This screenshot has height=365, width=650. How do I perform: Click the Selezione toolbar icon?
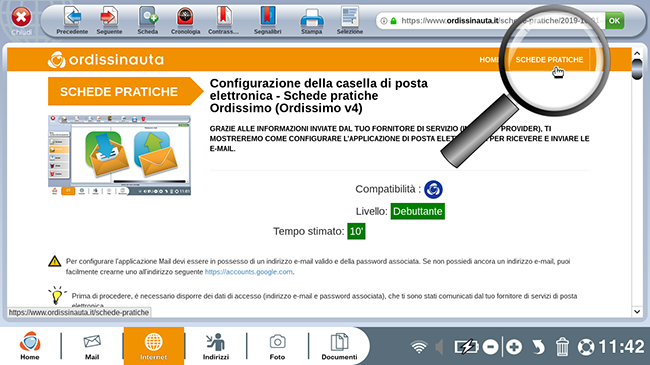tap(349, 20)
